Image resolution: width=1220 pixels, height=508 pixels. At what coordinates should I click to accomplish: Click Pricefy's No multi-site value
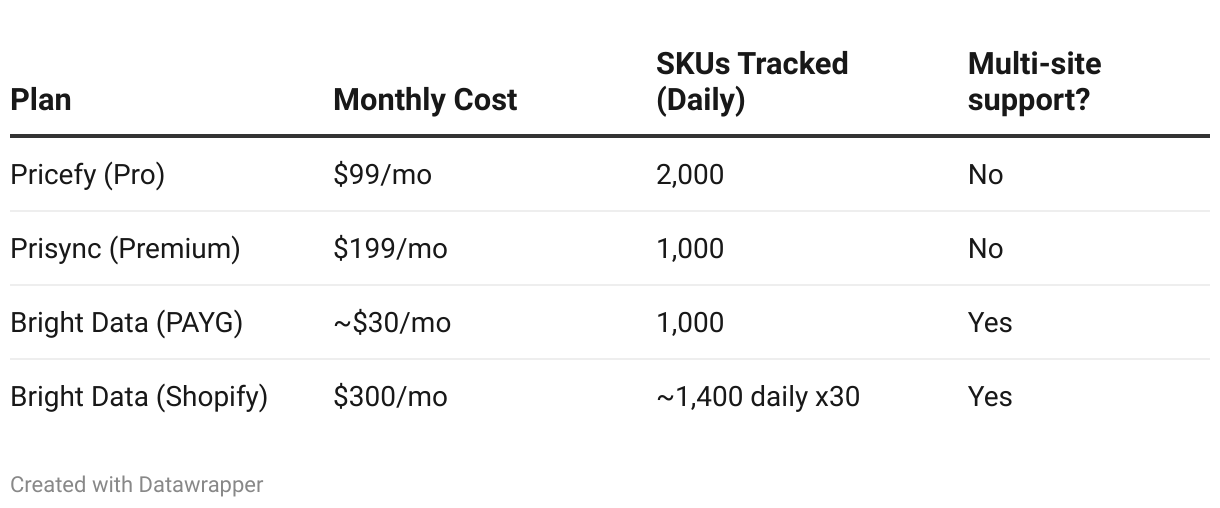pyautogui.click(x=985, y=175)
